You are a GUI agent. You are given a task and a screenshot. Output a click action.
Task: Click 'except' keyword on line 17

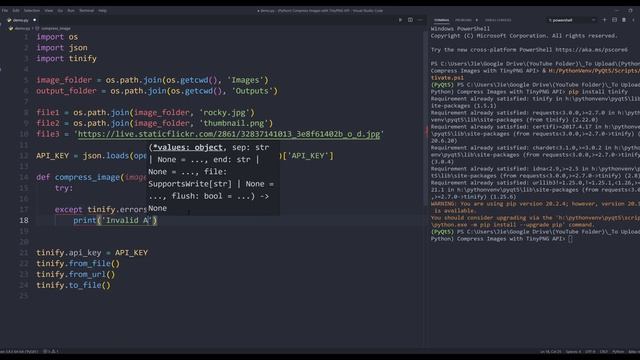[69, 209]
